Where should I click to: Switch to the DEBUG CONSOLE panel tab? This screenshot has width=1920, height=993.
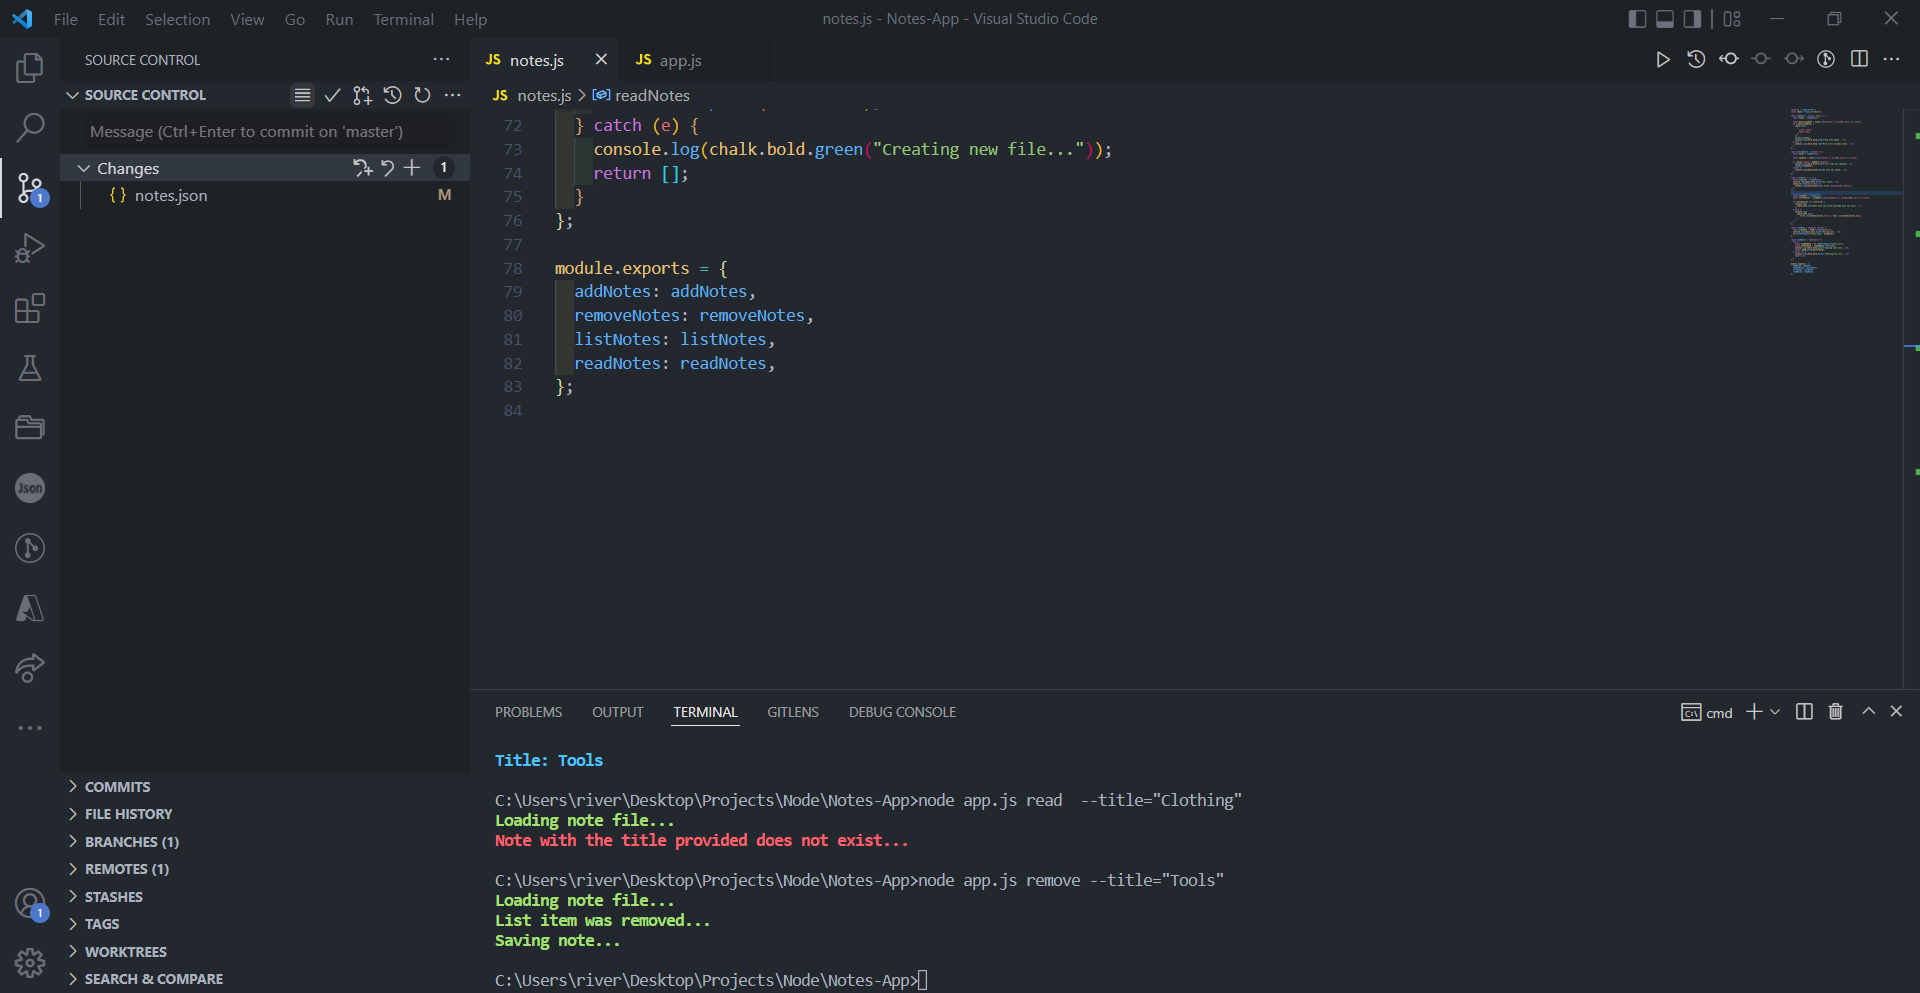tap(902, 711)
